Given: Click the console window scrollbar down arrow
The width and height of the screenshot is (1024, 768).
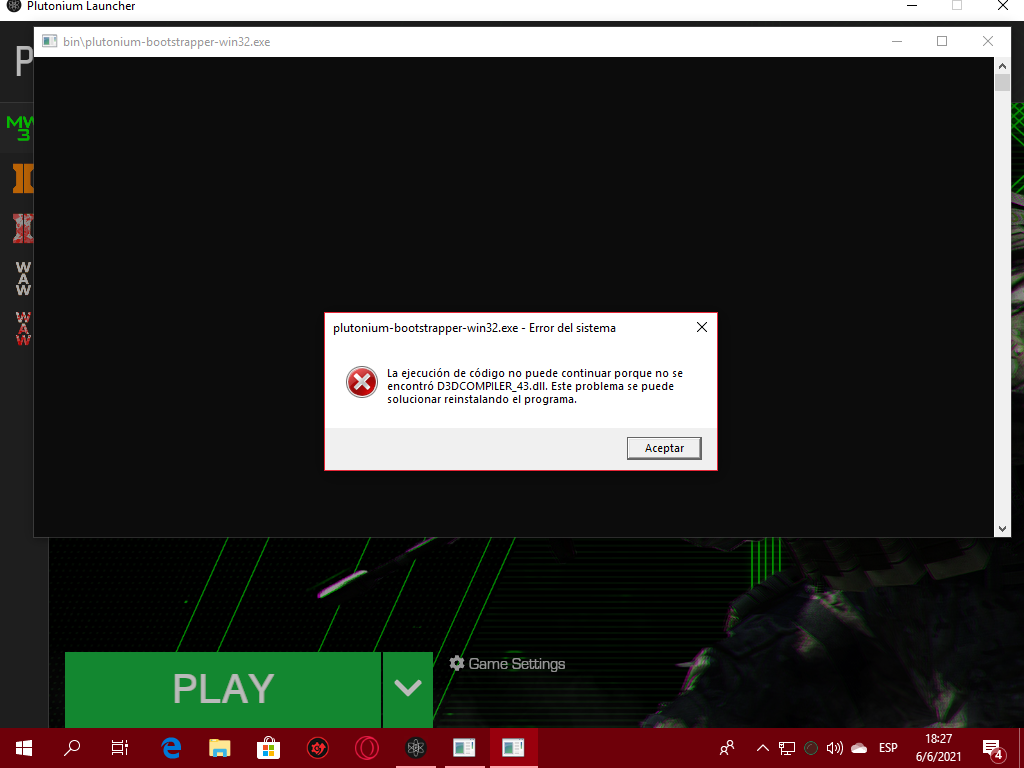Looking at the screenshot, I should click(x=1002, y=529).
